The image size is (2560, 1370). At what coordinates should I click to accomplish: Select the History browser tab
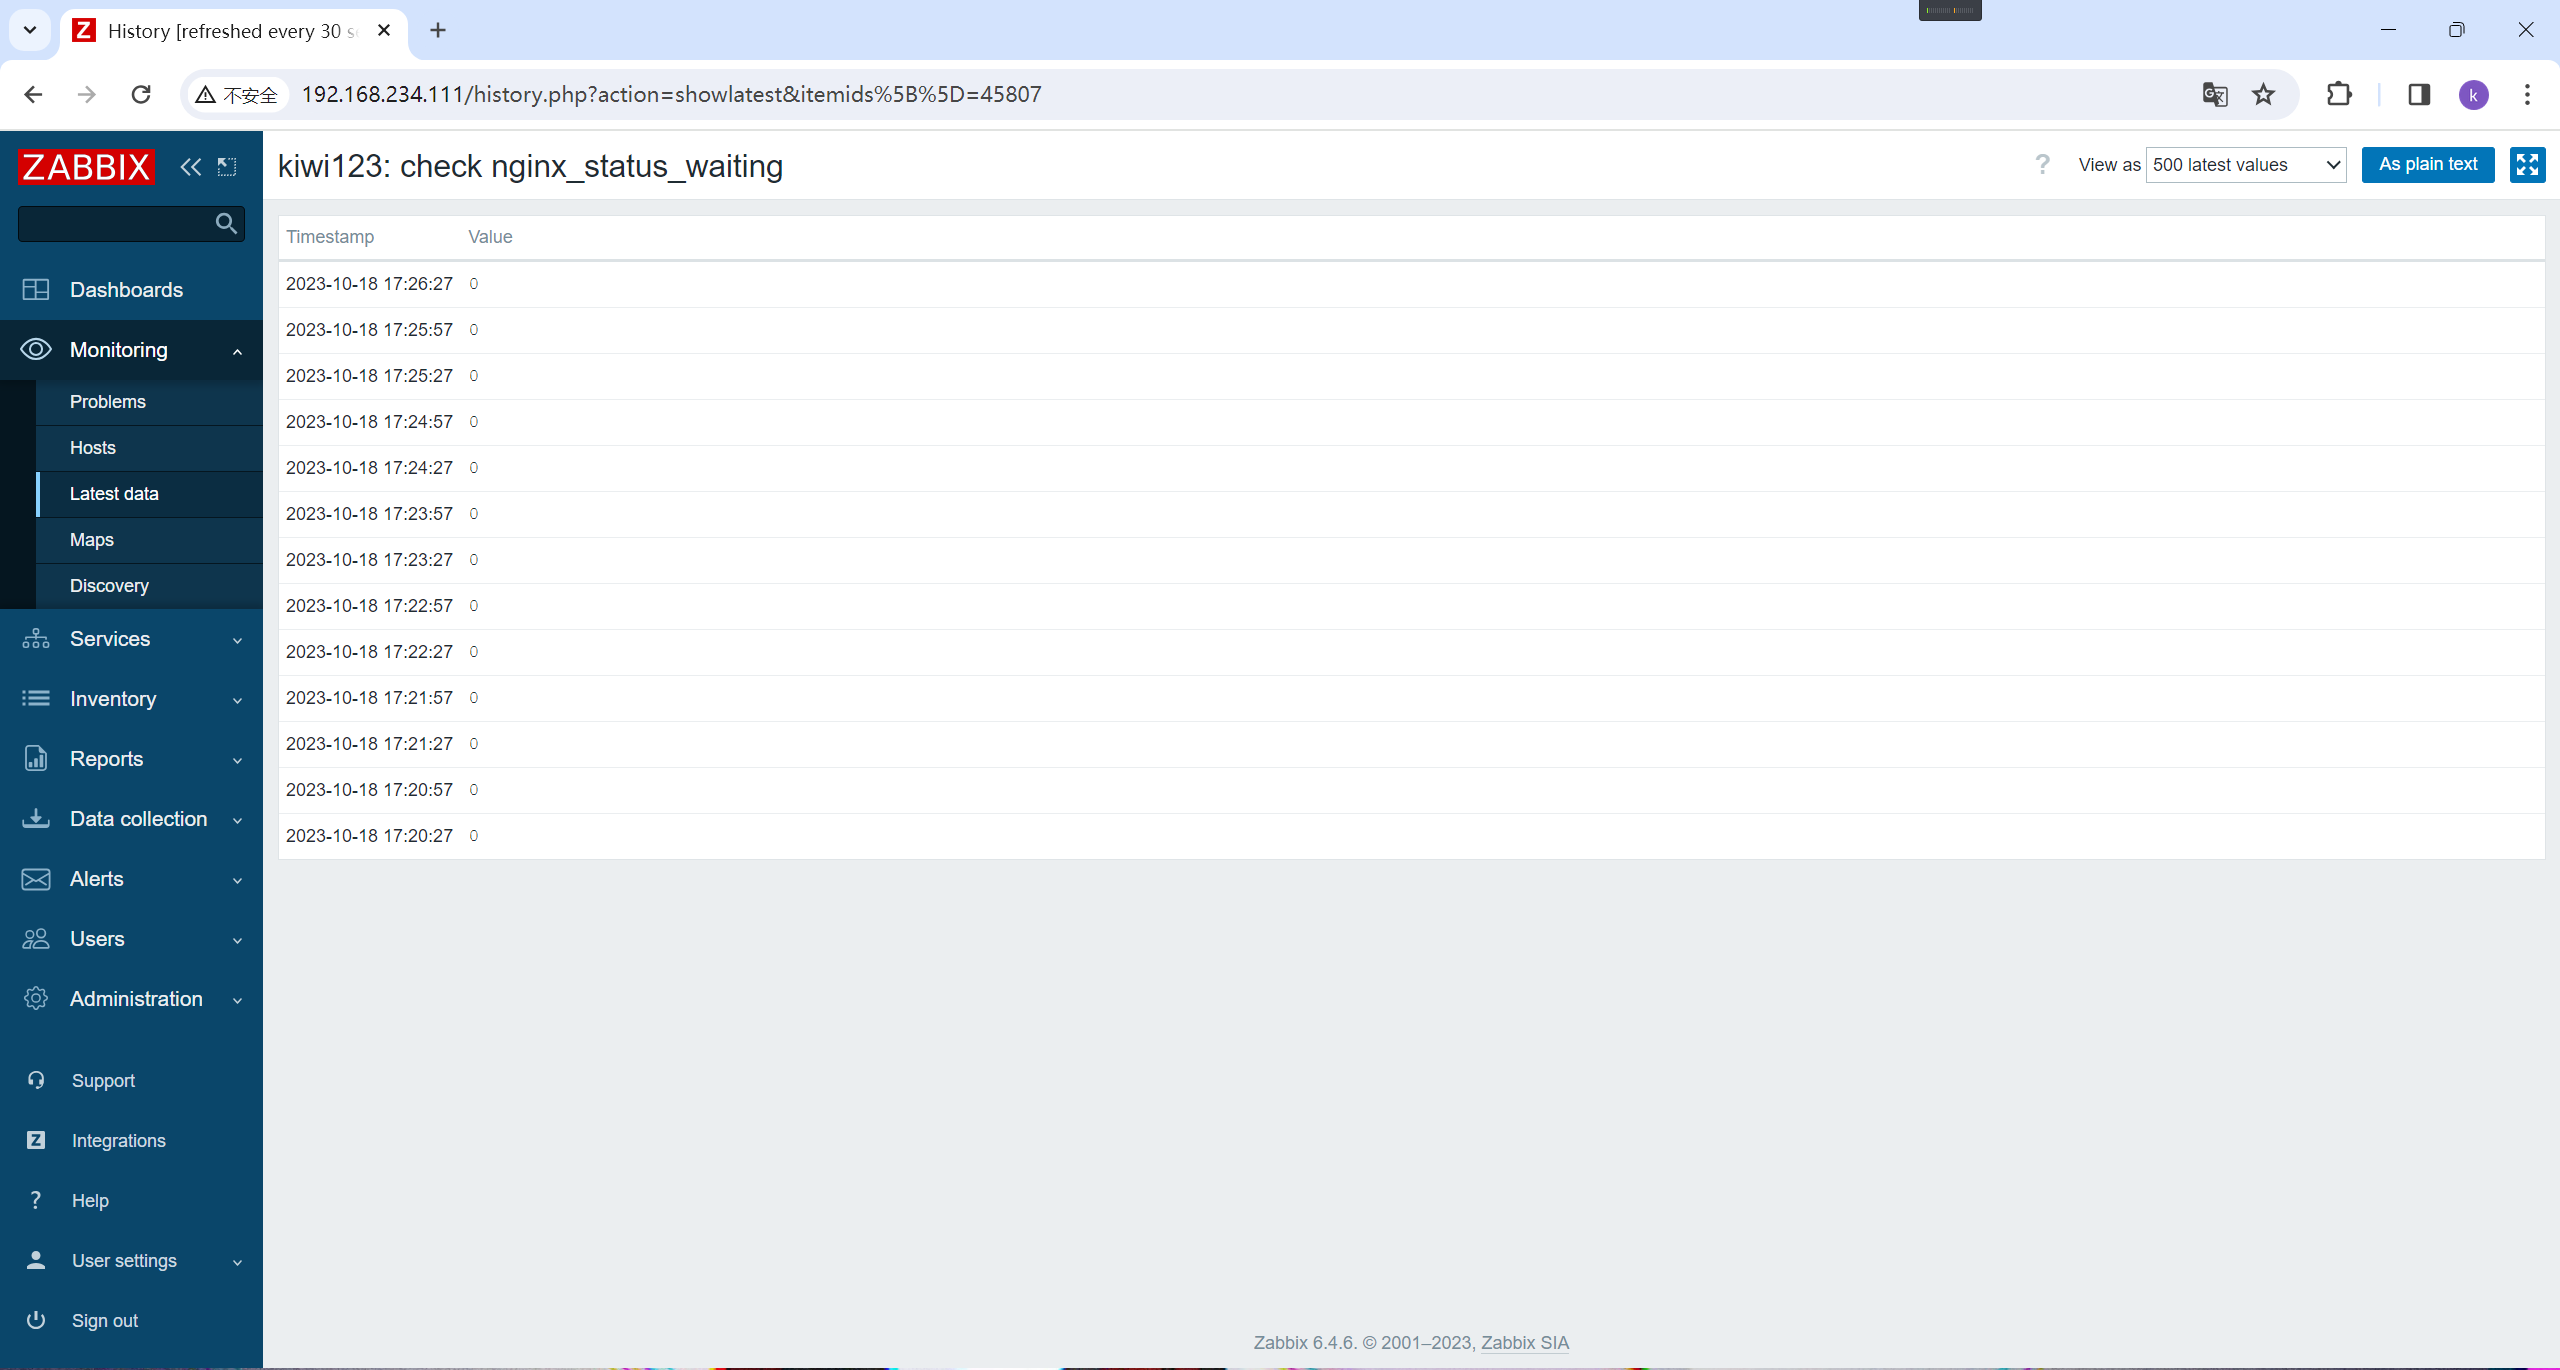(234, 31)
